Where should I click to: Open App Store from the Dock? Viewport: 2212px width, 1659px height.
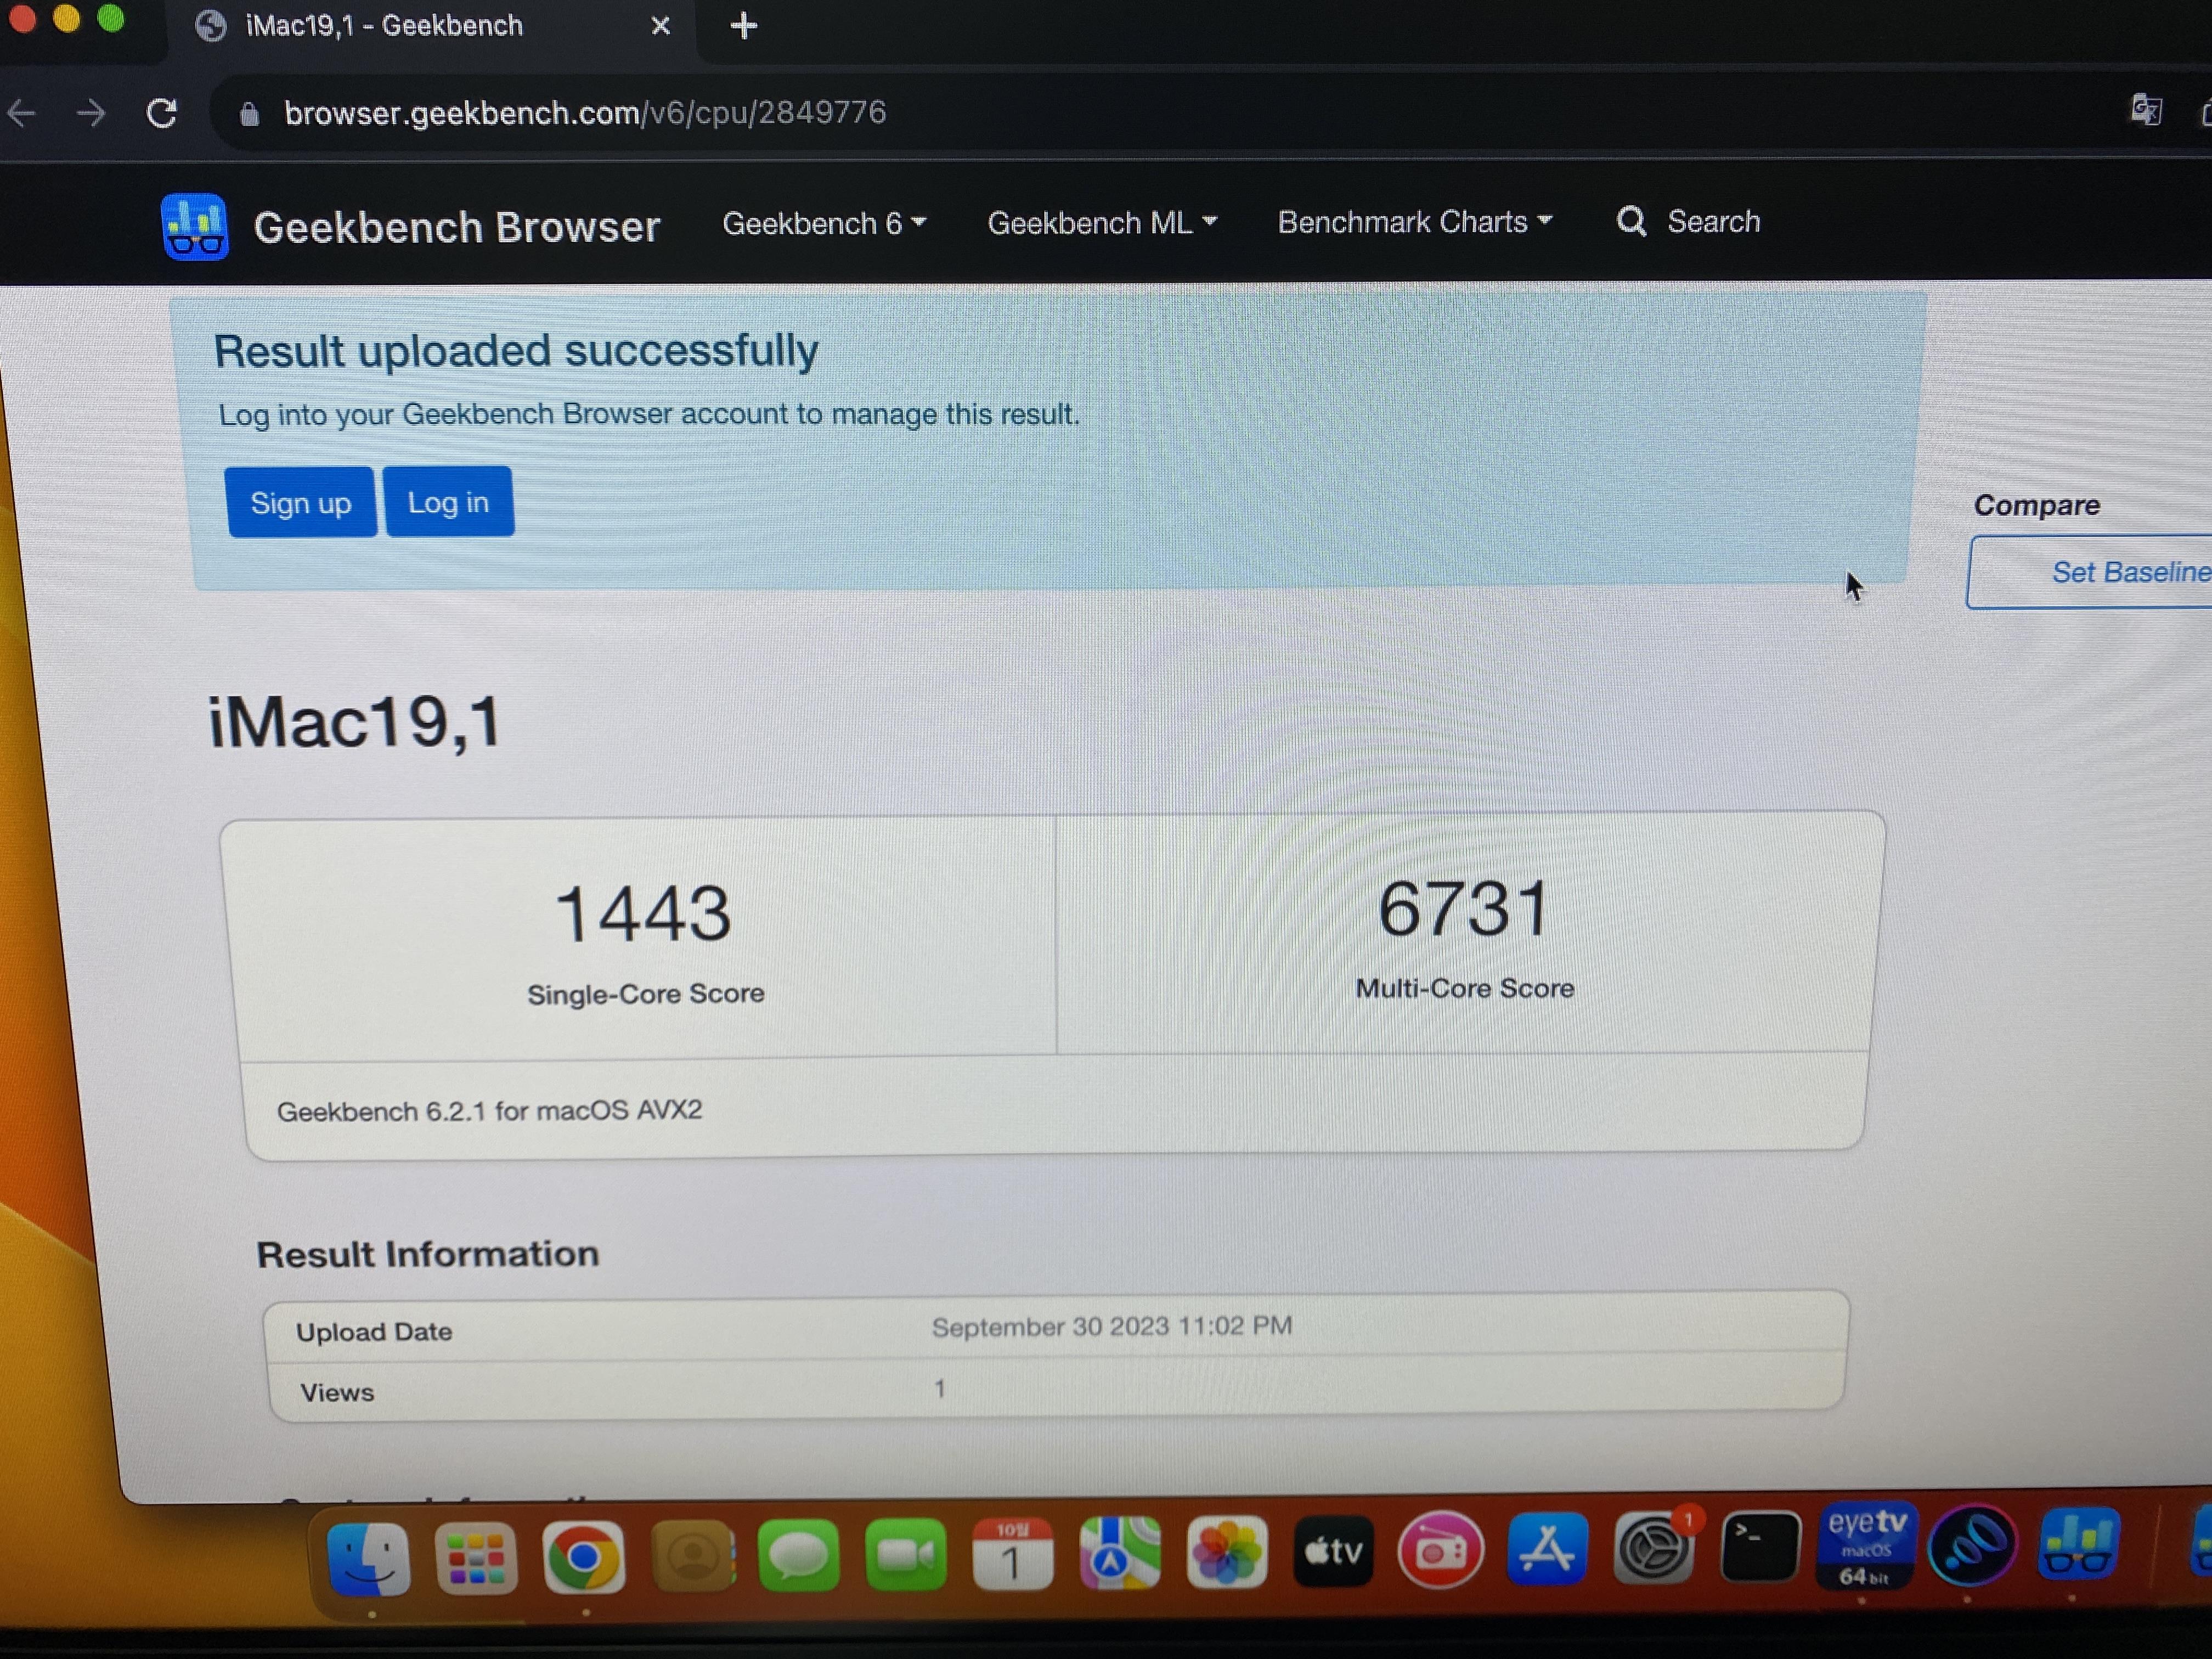[x=1547, y=1548]
